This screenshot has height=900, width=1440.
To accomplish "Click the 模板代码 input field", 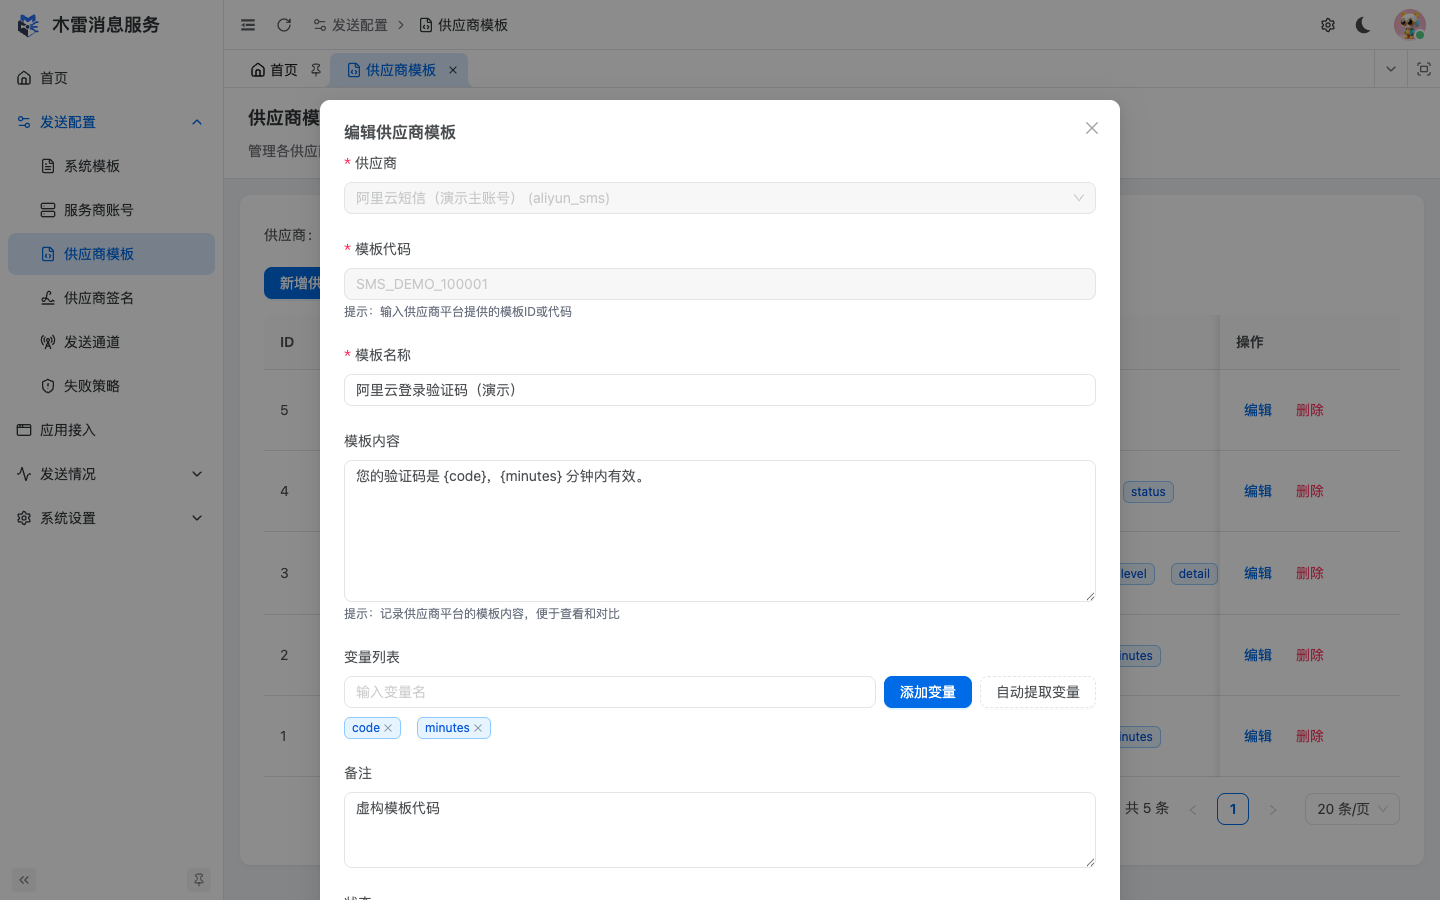I will point(720,284).
